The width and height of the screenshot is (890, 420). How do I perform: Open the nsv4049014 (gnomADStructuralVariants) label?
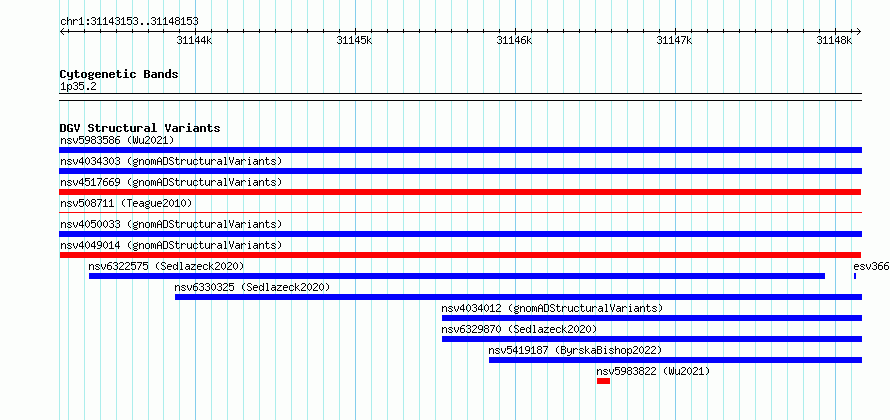click(171, 245)
